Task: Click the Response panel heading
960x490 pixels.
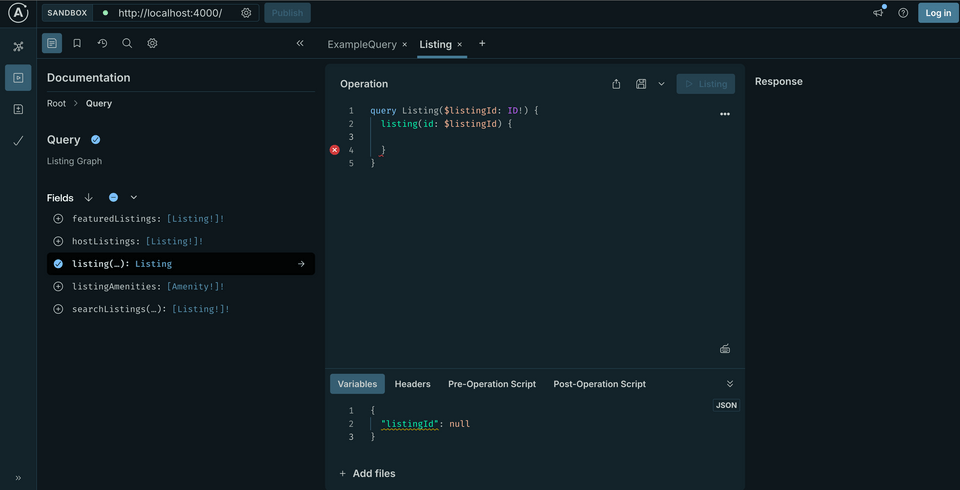Action: (x=778, y=81)
